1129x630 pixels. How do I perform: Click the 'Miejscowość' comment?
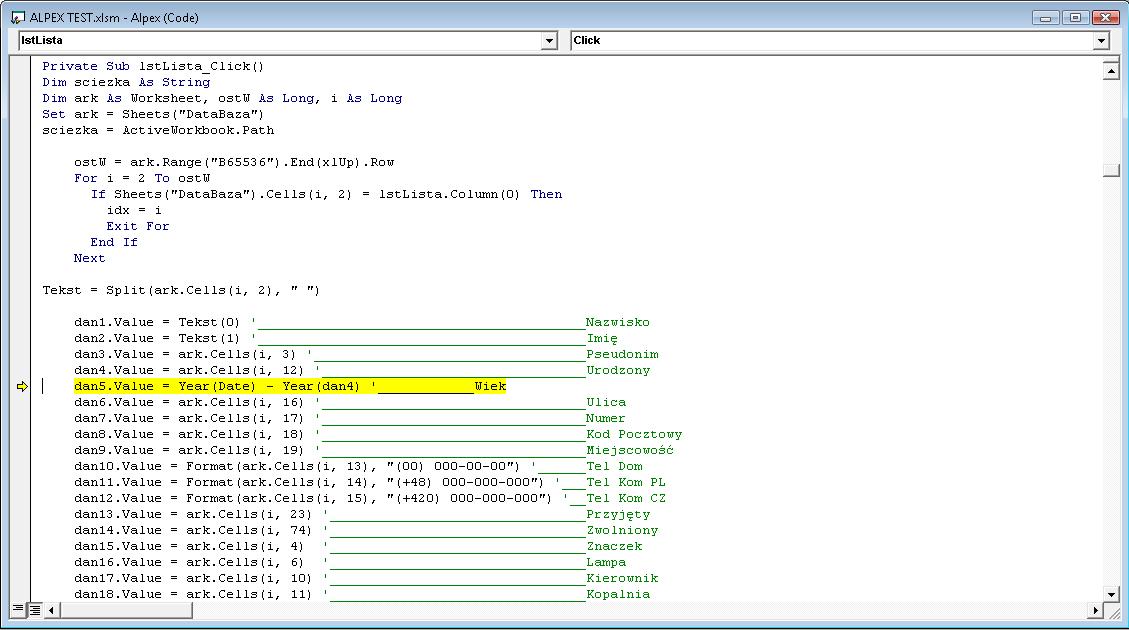pyautogui.click(x=630, y=450)
